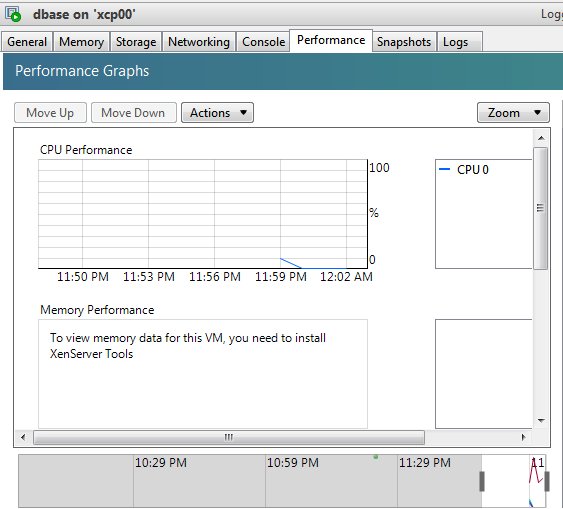Click the Move Up button
Screen dimensions: 563x509
coord(50,113)
